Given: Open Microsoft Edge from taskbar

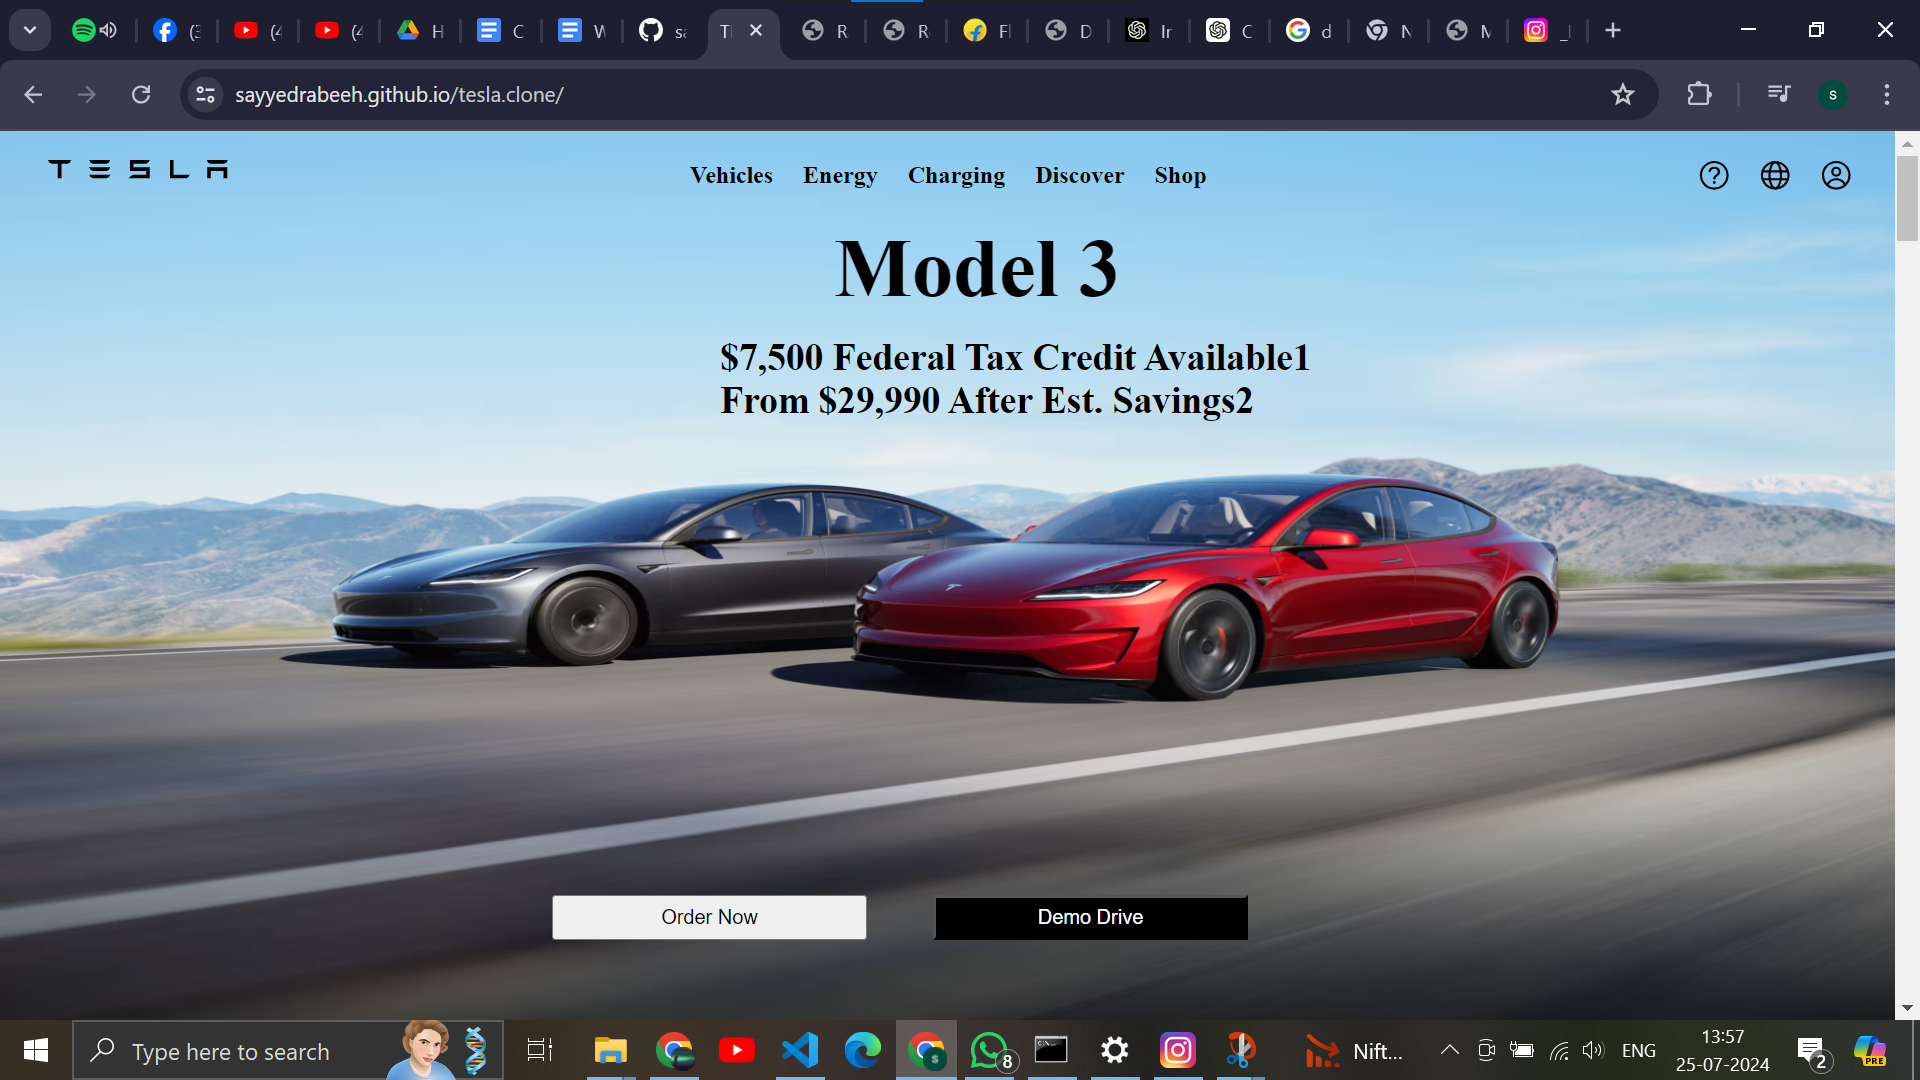Looking at the screenshot, I should pos(862,1050).
